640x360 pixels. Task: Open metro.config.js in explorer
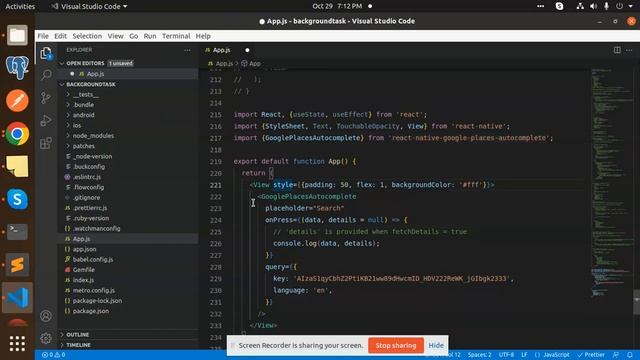click(x=93, y=290)
